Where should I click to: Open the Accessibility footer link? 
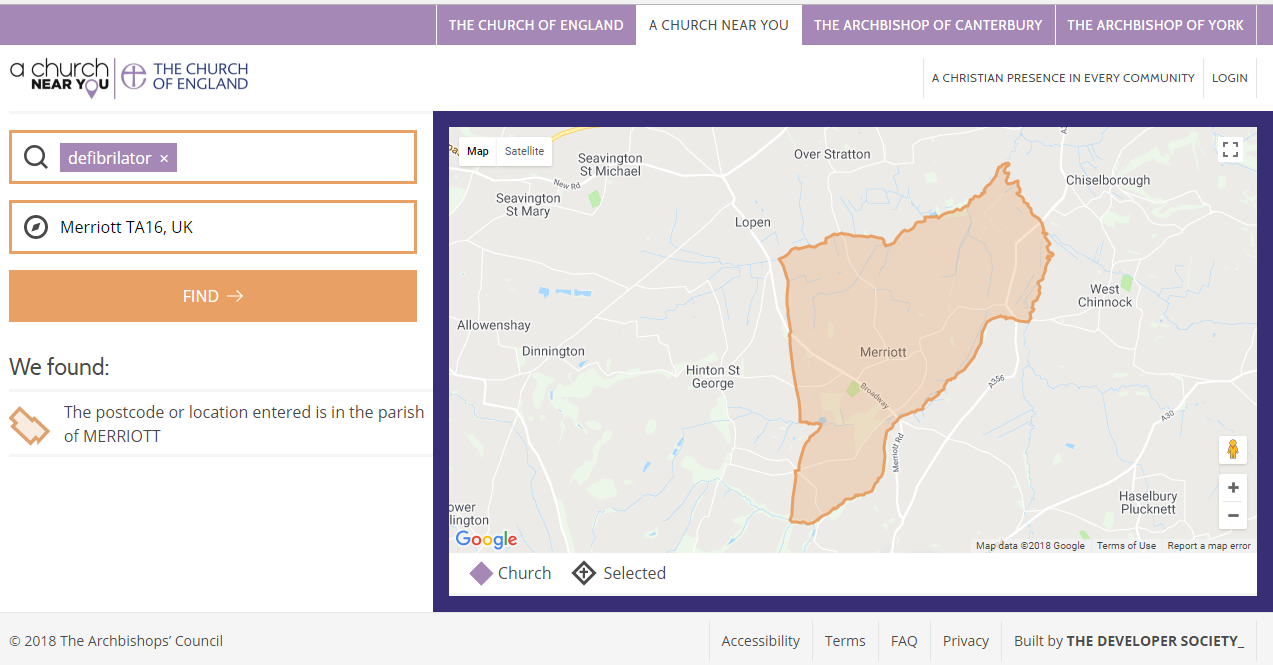760,641
